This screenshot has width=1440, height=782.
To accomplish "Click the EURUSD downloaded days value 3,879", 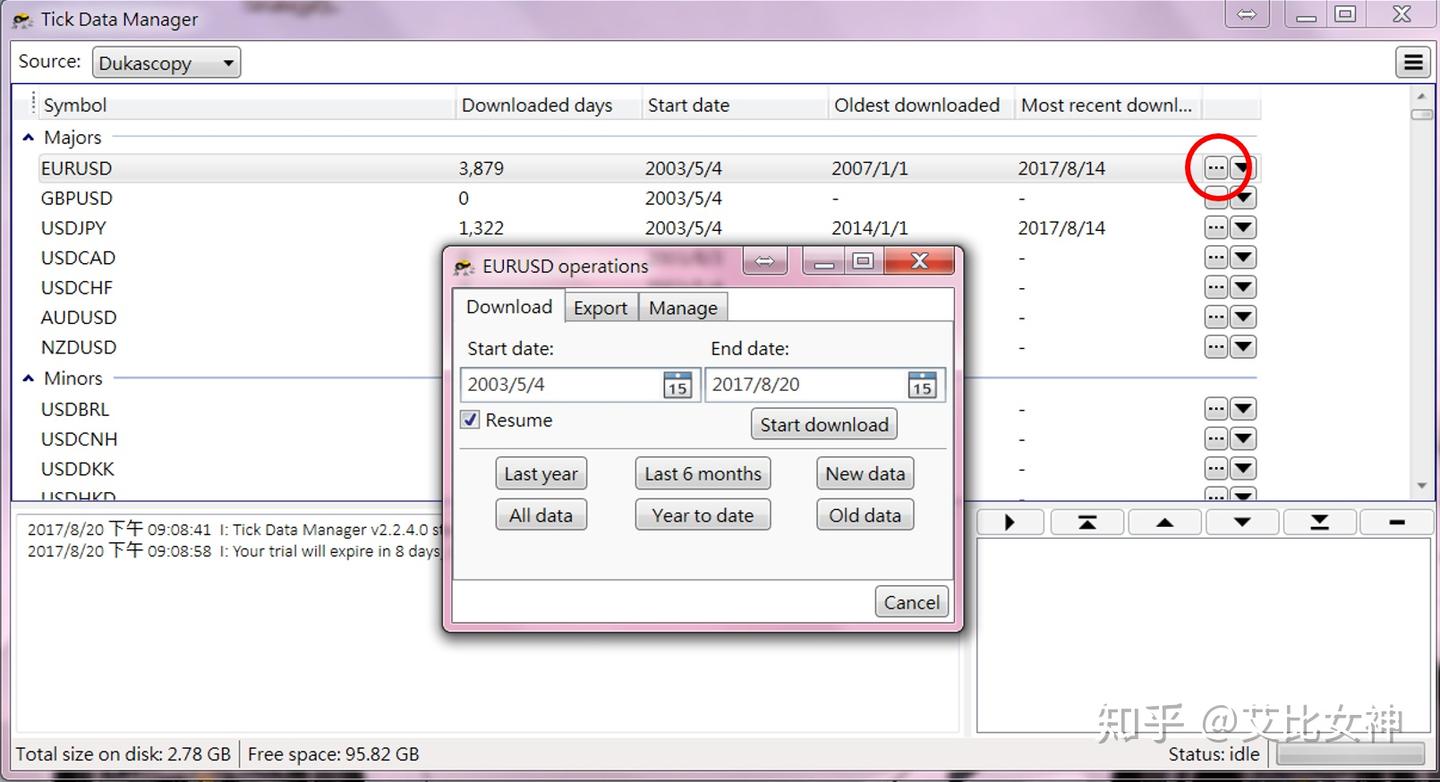I will tap(482, 168).
